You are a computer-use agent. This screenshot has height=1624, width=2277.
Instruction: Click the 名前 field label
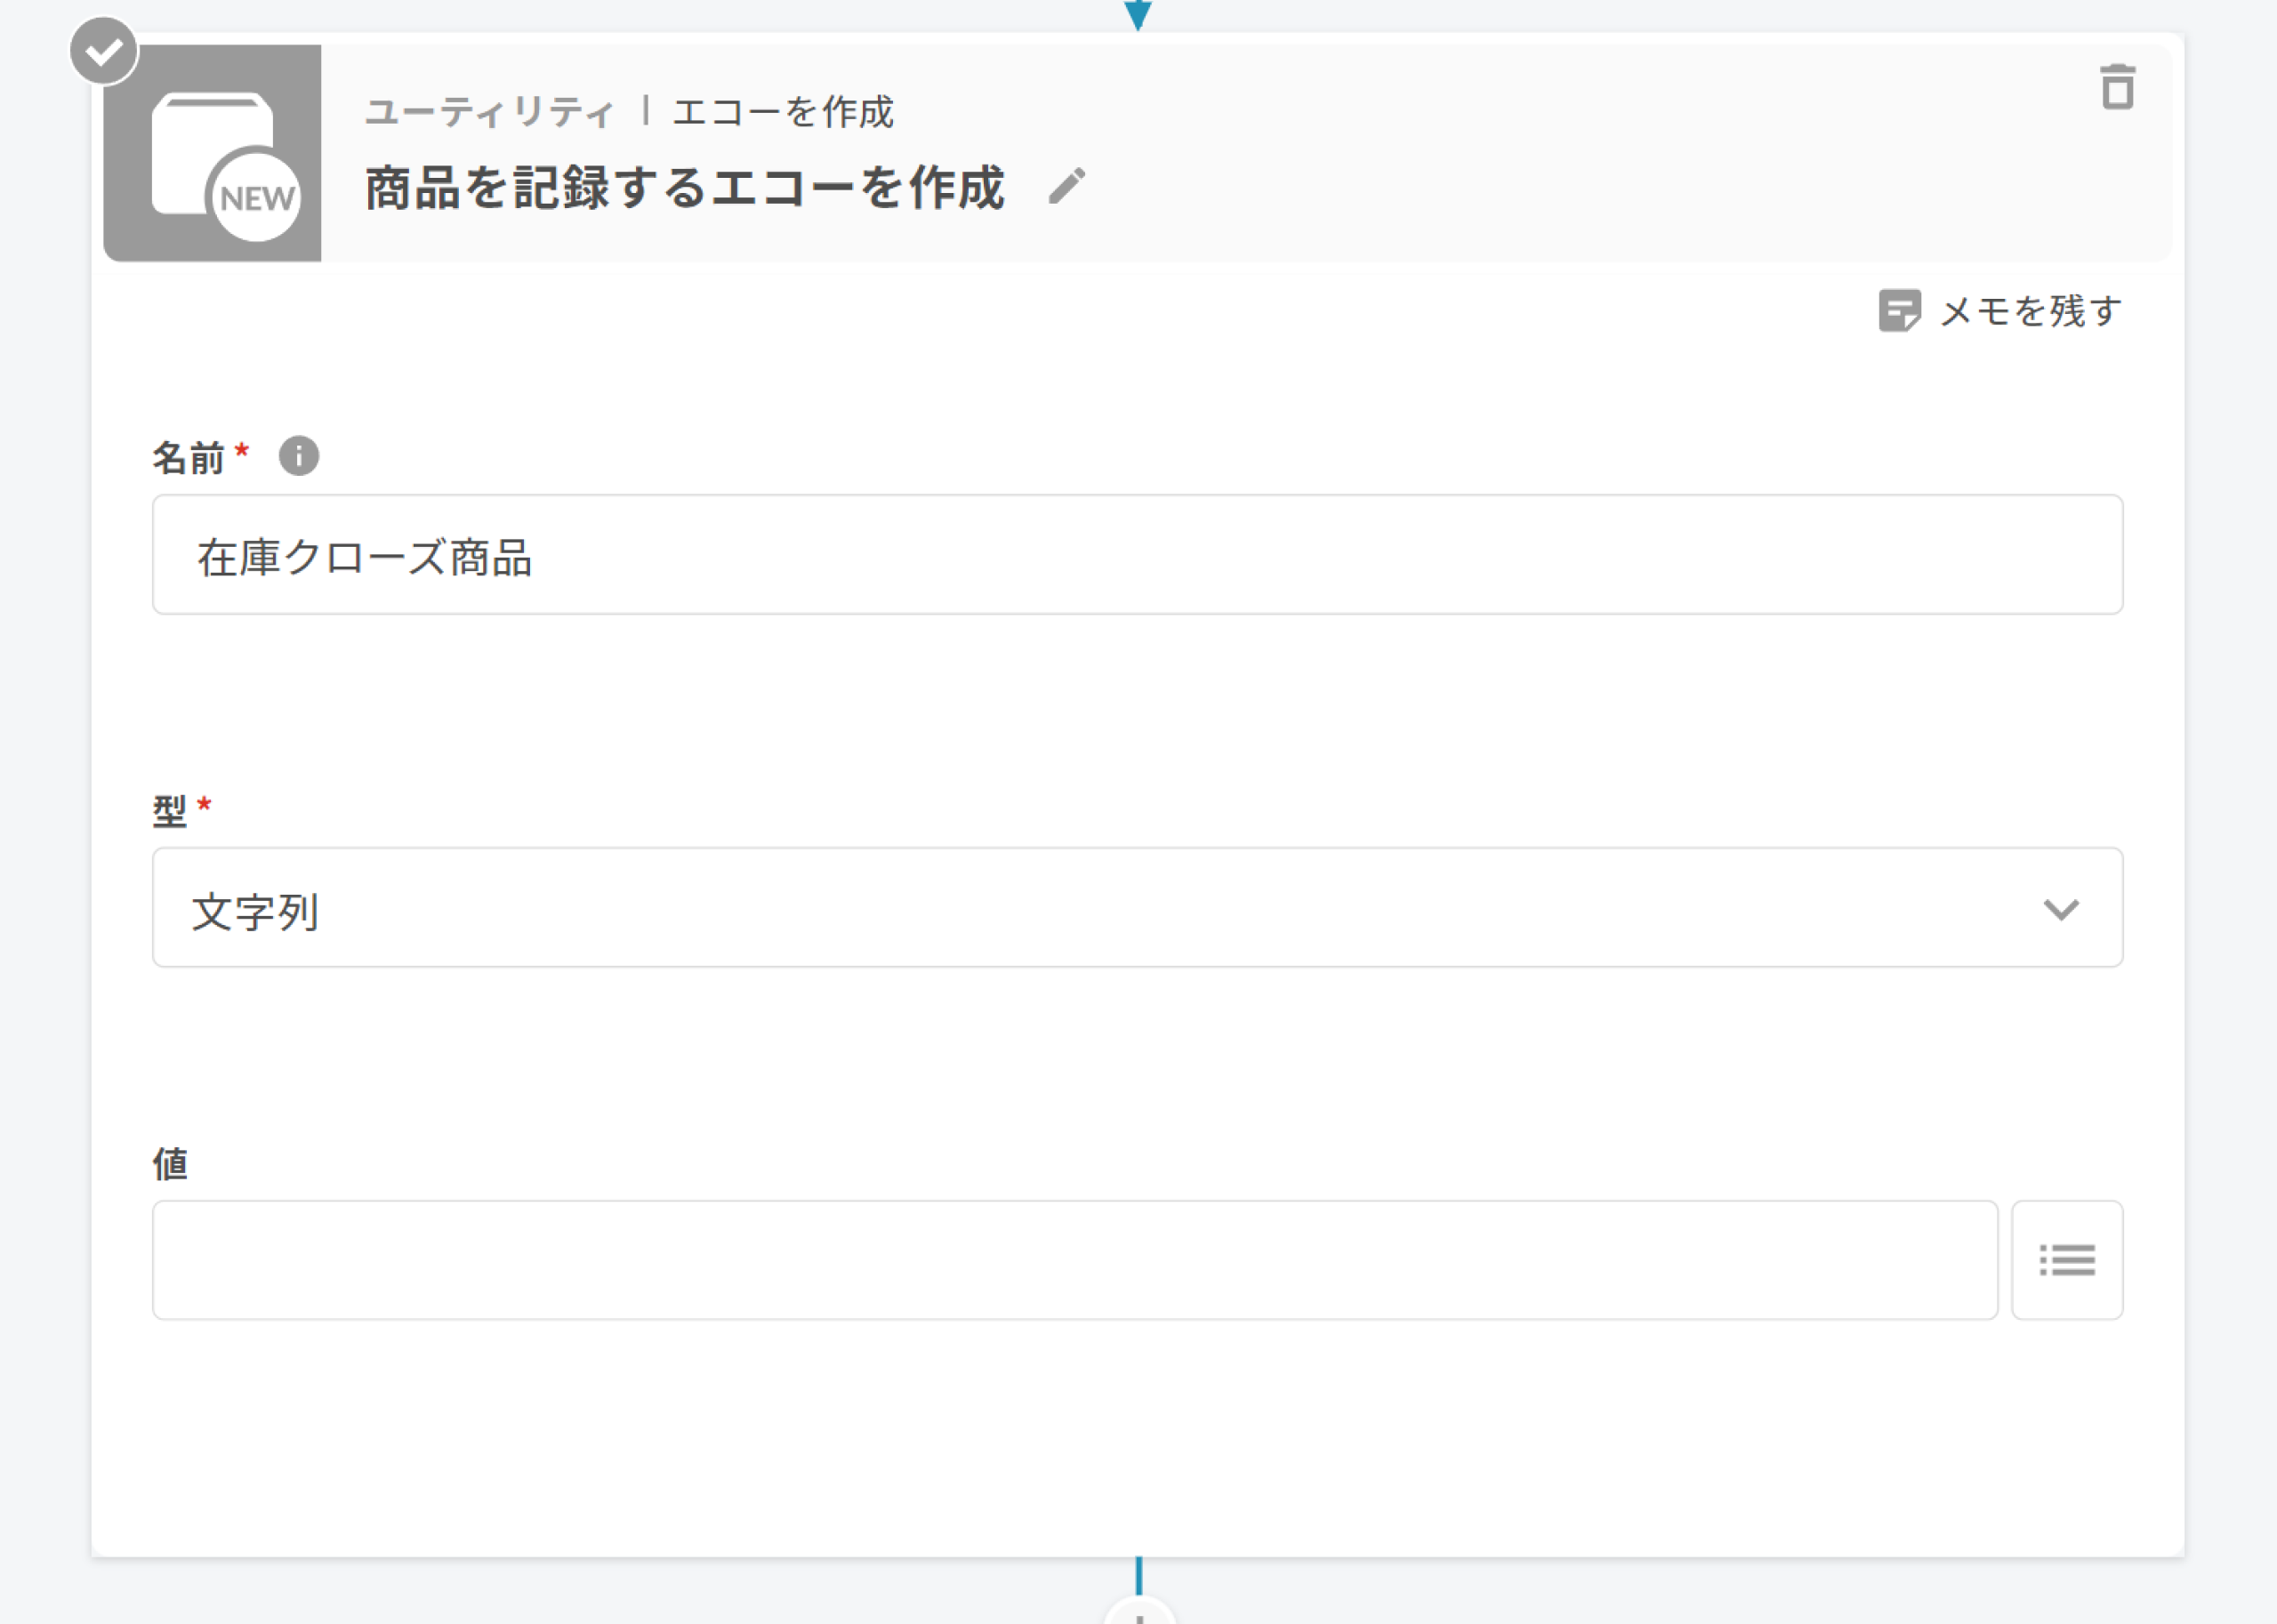[188, 458]
